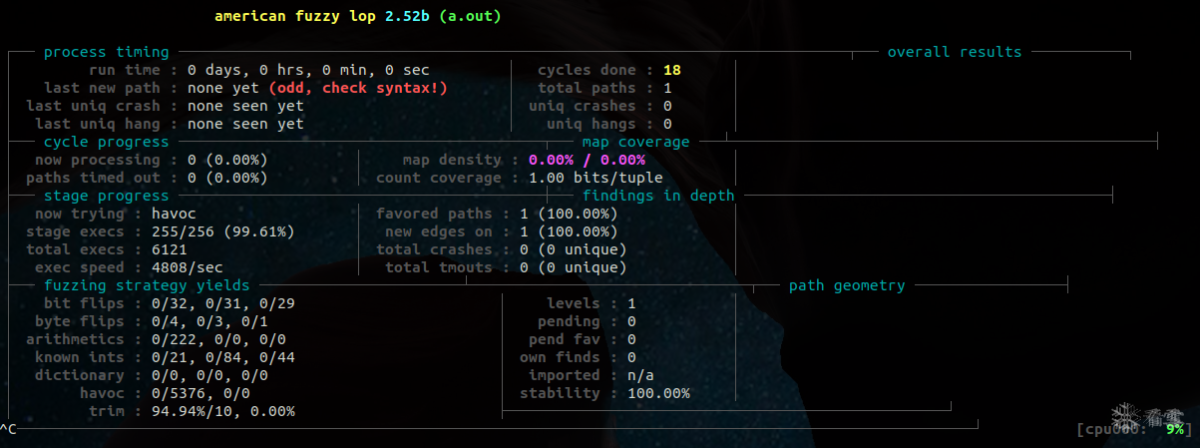Click the 'uniq crashes' value 0
The image size is (1200, 448).
pyautogui.click(x=667, y=106)
